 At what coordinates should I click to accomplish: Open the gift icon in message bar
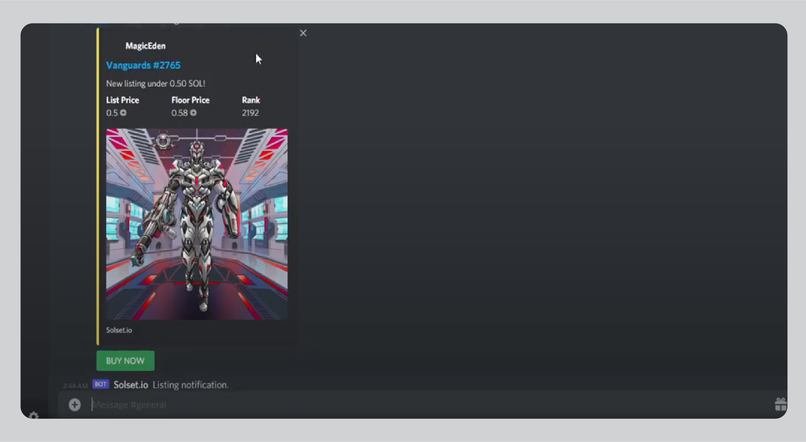780,404
